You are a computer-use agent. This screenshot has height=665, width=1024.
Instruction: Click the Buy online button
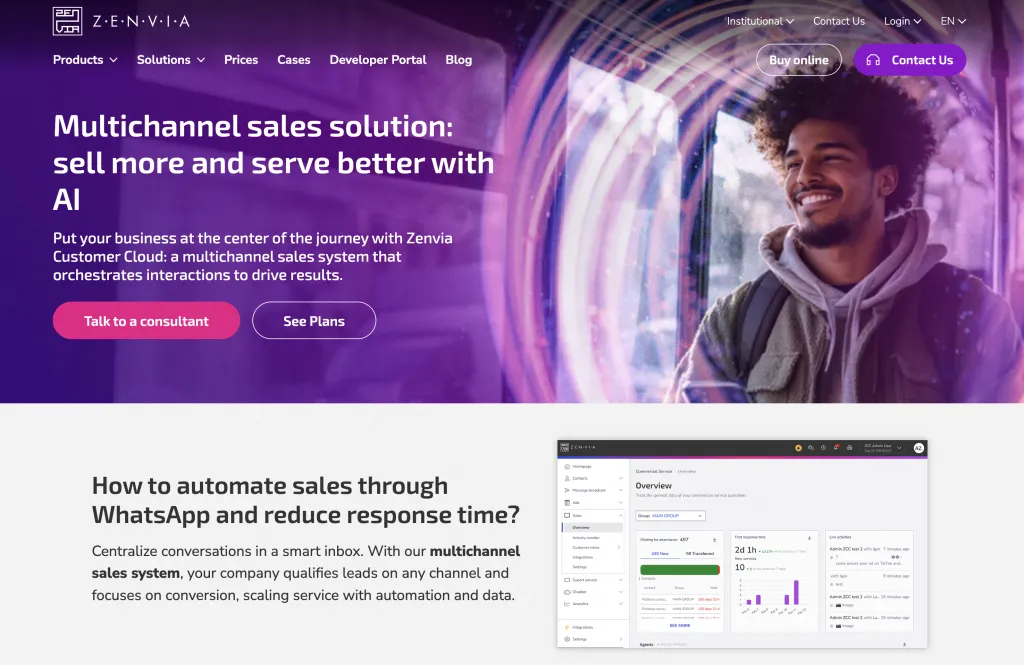(x=799, y=60)
